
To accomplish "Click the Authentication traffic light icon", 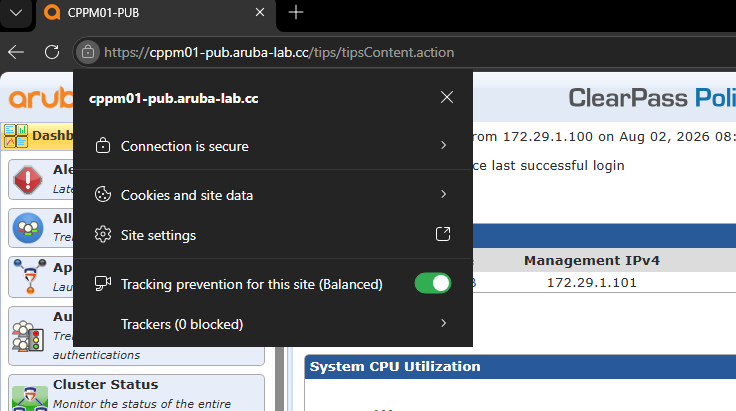I will 28,336.
